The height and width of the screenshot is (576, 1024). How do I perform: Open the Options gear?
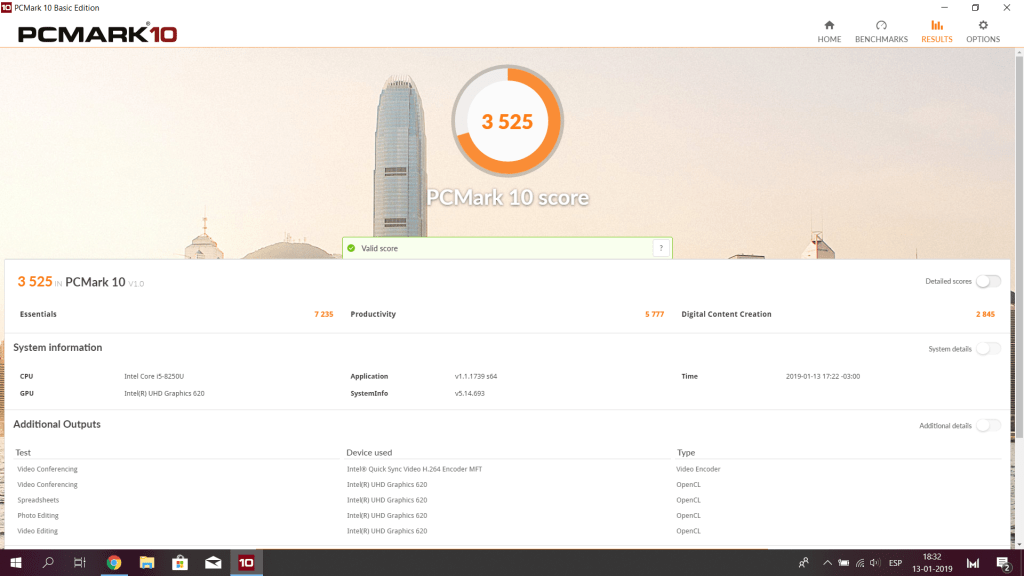[982, 31]
